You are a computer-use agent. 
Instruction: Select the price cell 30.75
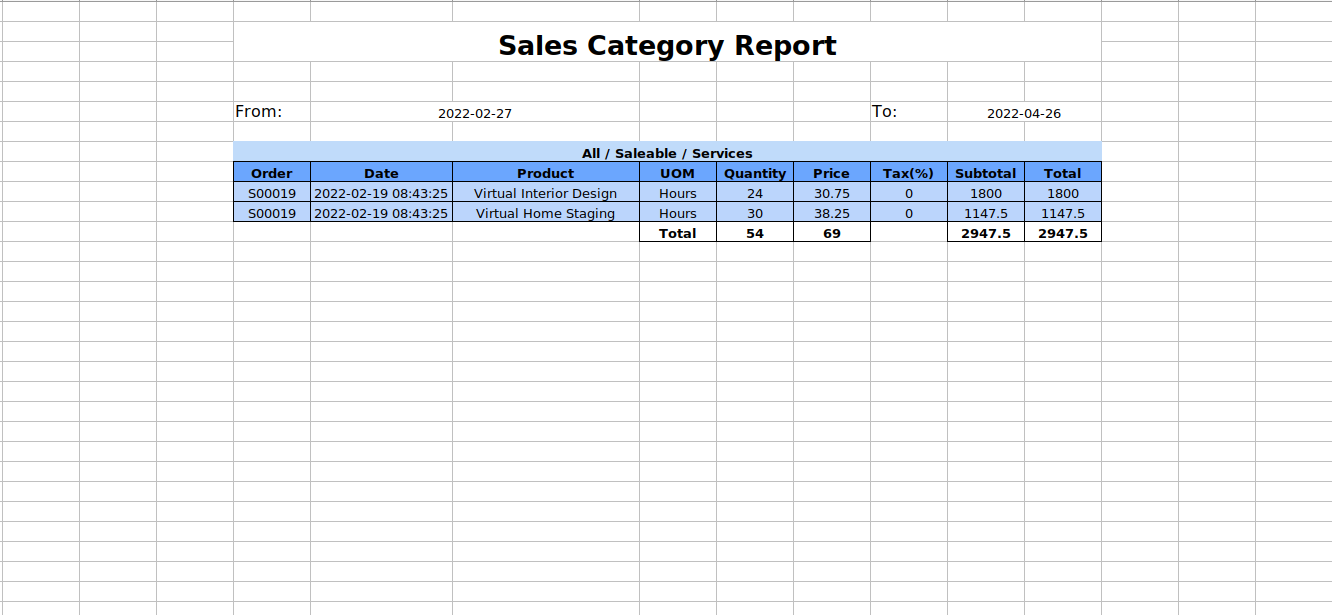(x=831, y=193)
